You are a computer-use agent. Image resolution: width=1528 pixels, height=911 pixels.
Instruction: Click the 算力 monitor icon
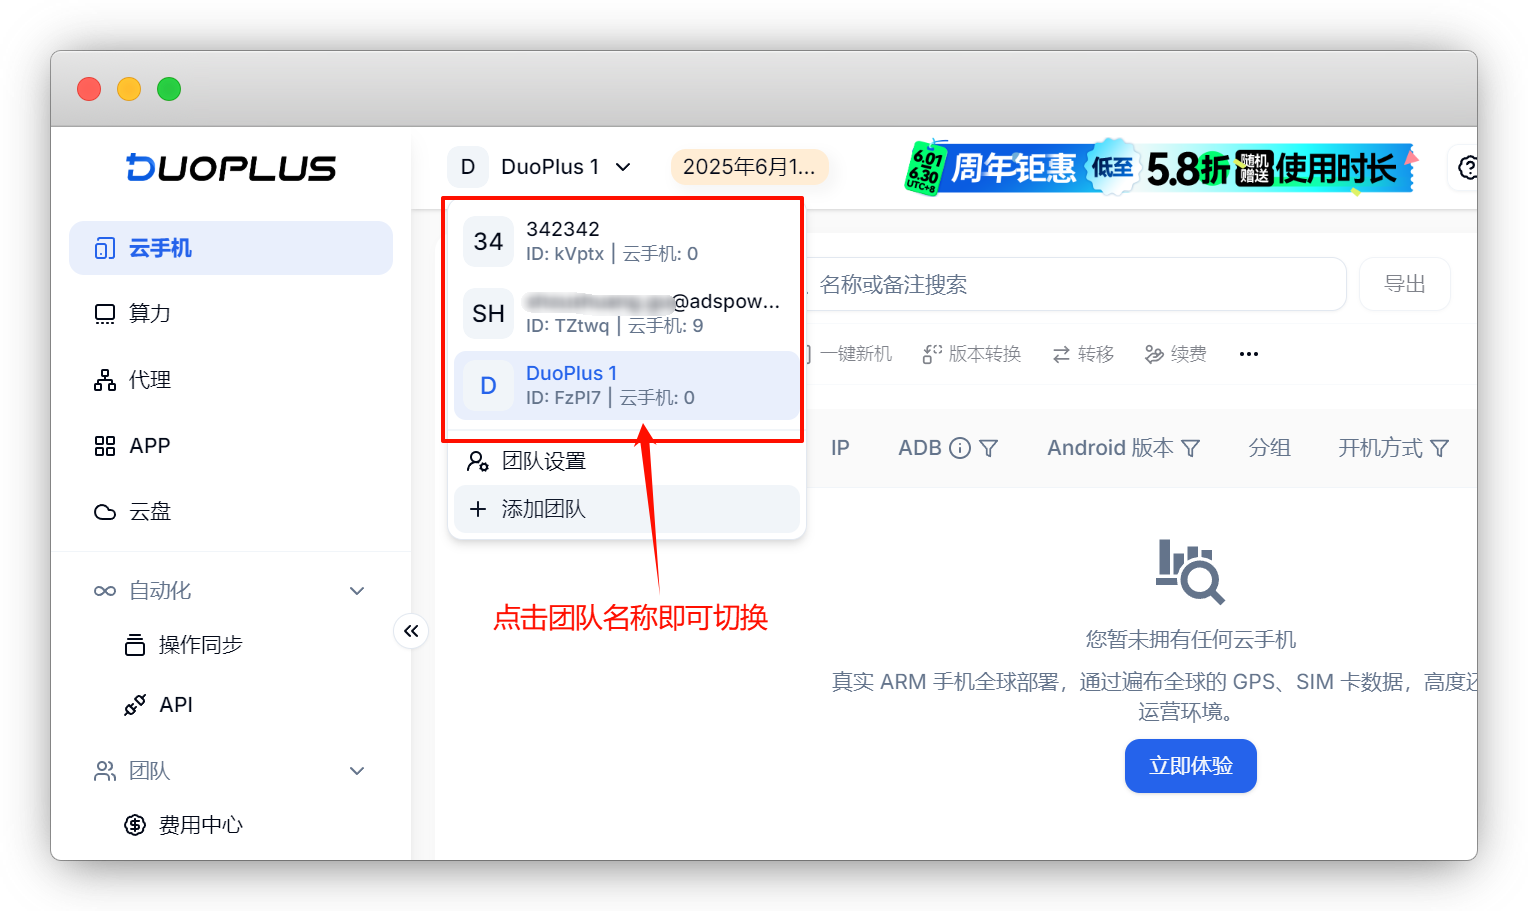click(105, 314)
